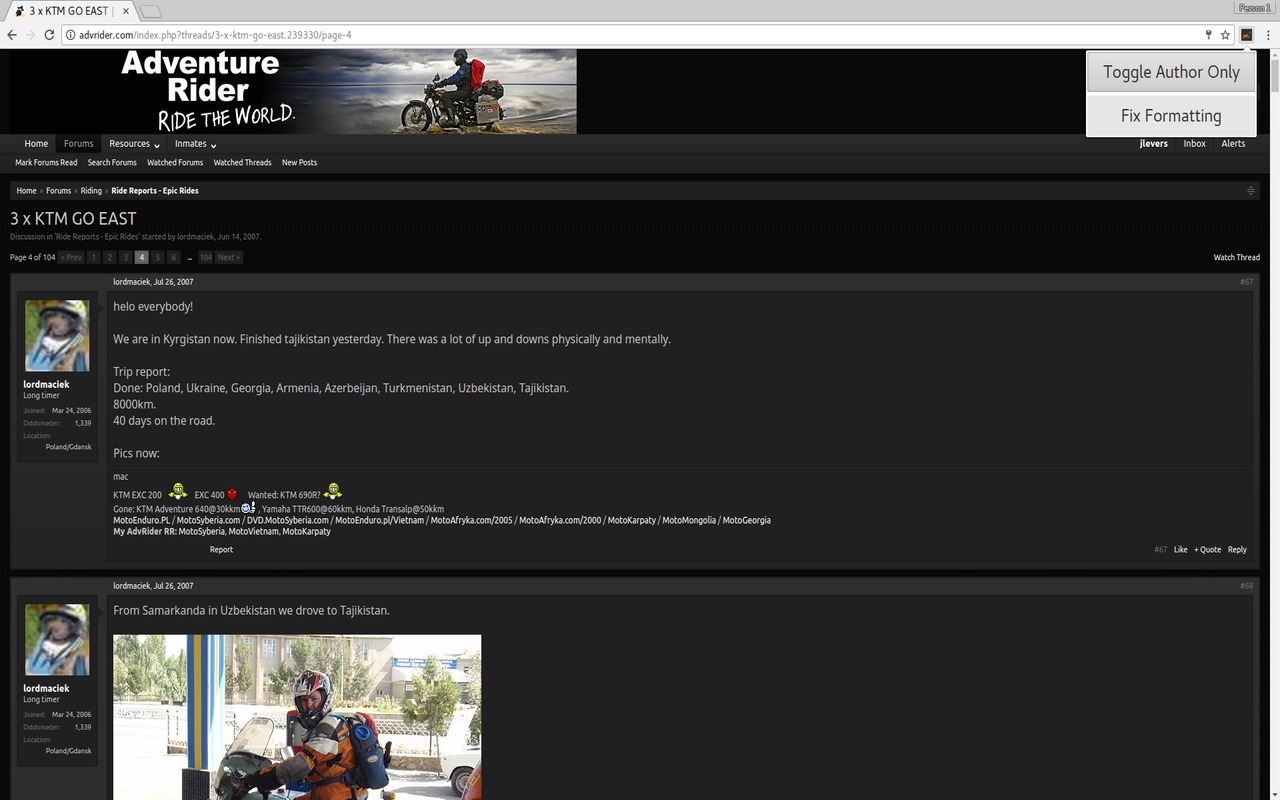
Task: Click Toggle Author Only button
Action: tap(1171, 72)
